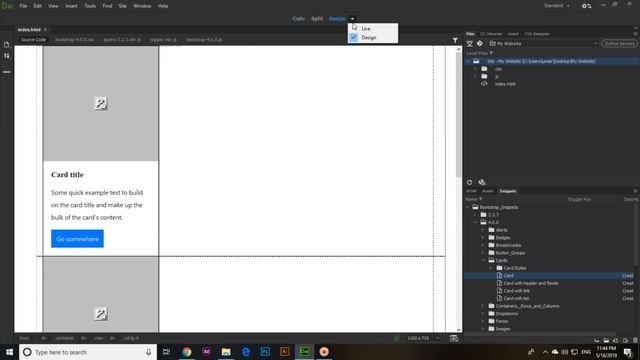640x360 pixels.
Task: Expand the css folder in Files
Action: [476, 69]
